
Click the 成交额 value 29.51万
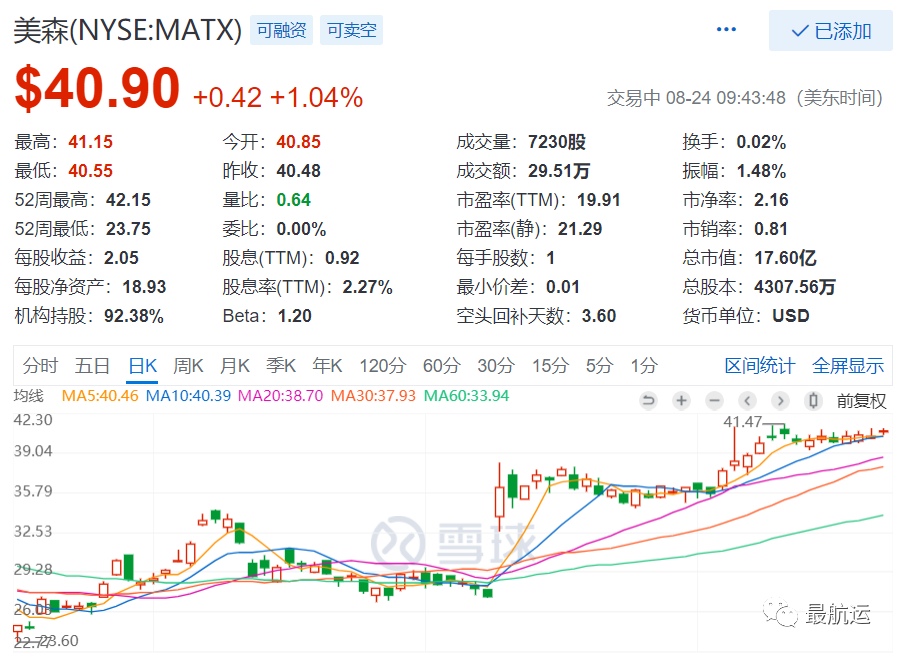[559, 170]
